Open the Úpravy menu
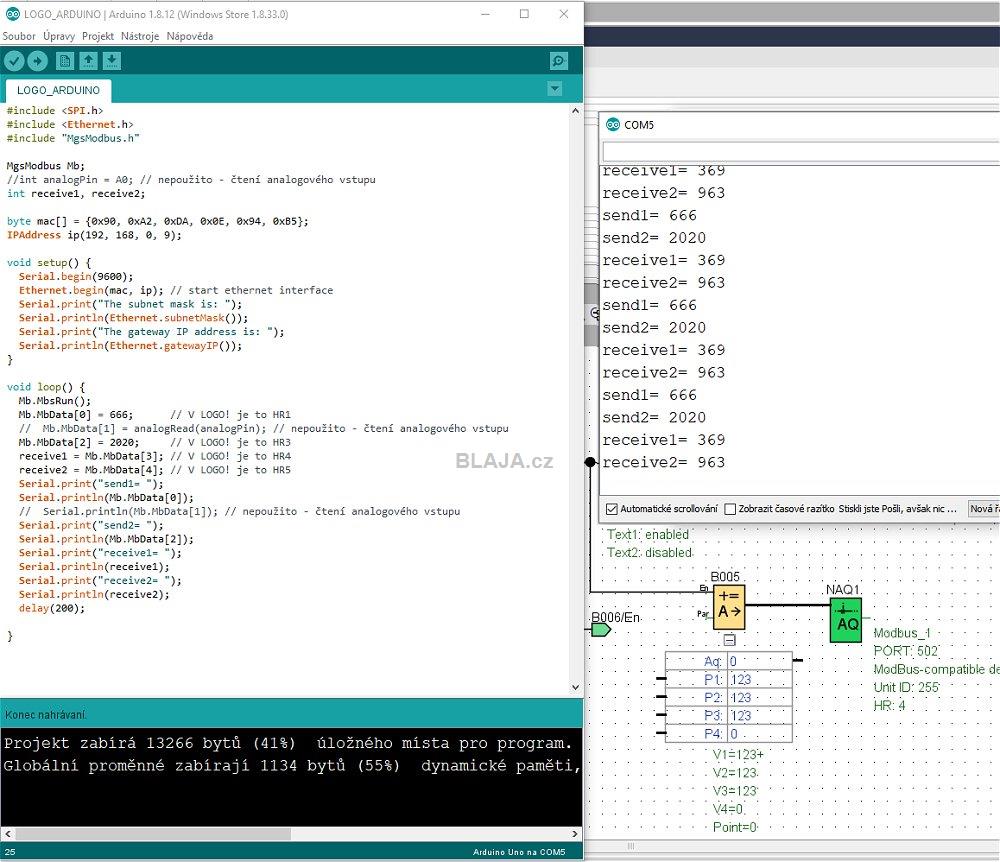Viewport: 1000px width, 862px height. coord(59,36)
